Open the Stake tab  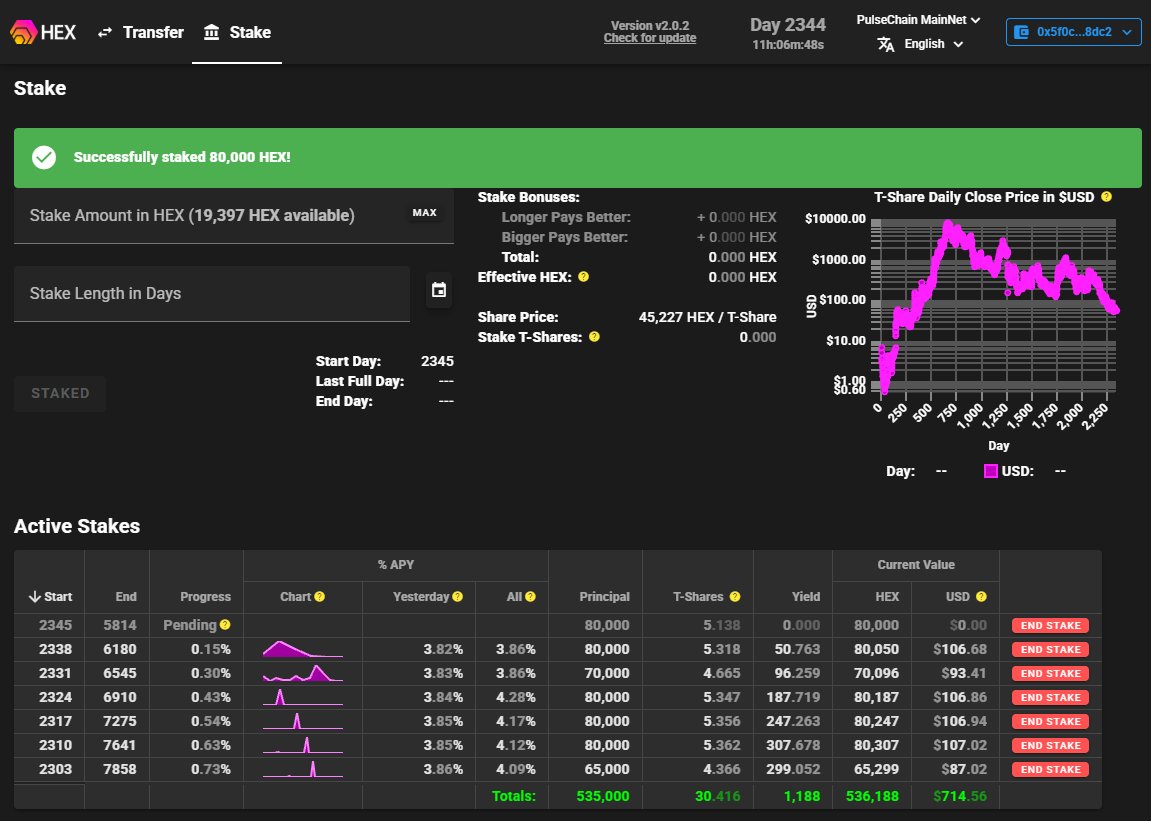[237, 32]
